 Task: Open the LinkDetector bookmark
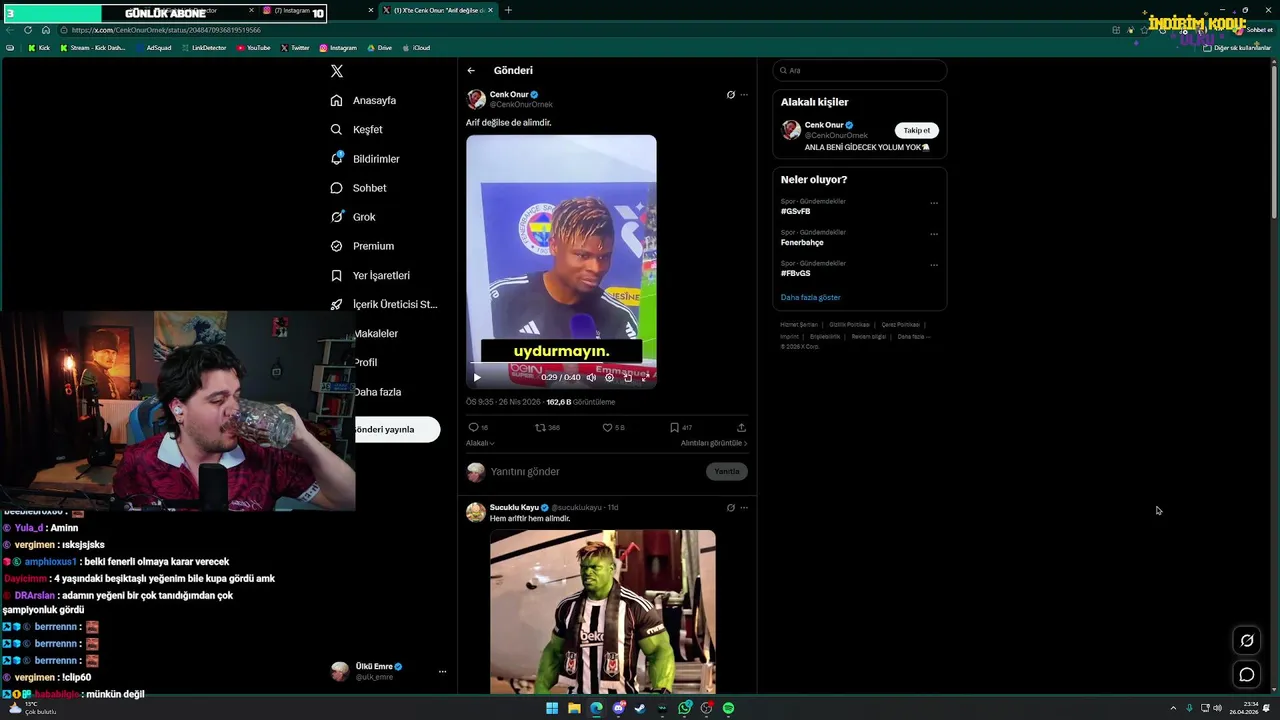204,48
